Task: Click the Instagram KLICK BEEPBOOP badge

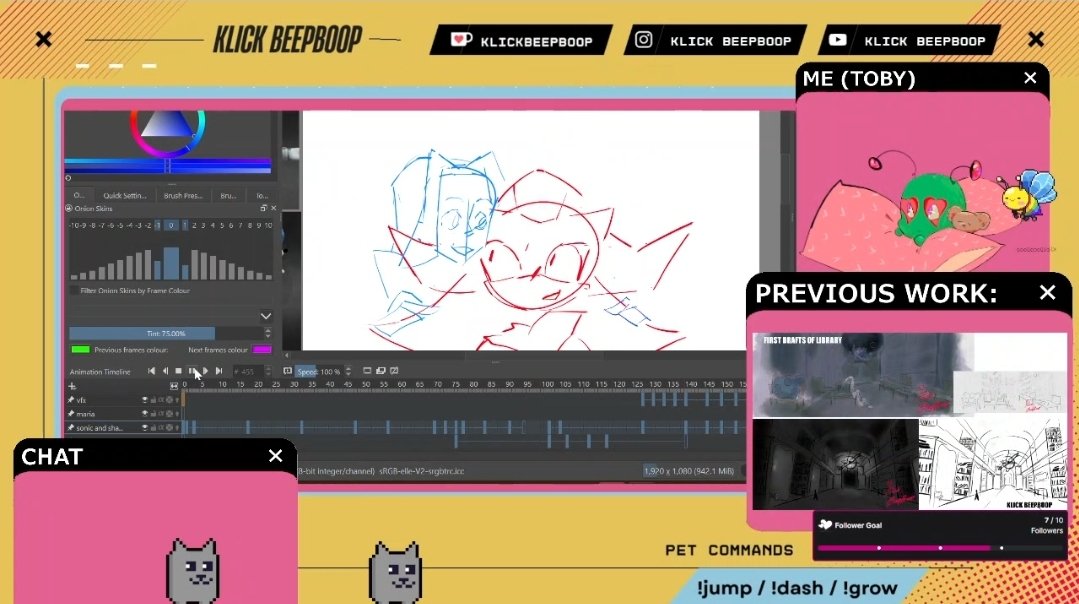Action: [x=714, y=40]
